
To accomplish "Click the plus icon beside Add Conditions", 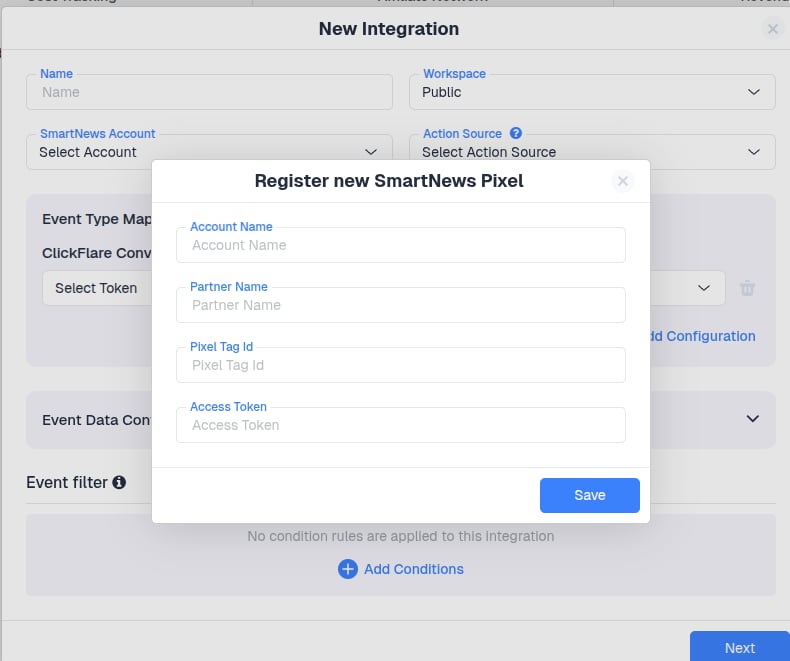I will pyautogui.click(x=348, y=569).
